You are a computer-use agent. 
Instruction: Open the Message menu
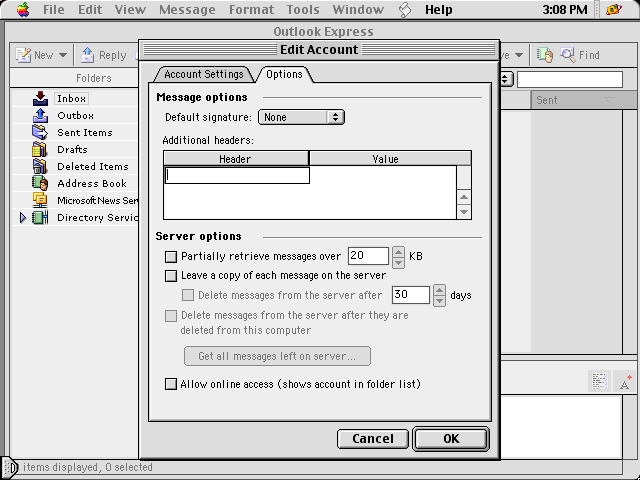click(x=187, y=9)
